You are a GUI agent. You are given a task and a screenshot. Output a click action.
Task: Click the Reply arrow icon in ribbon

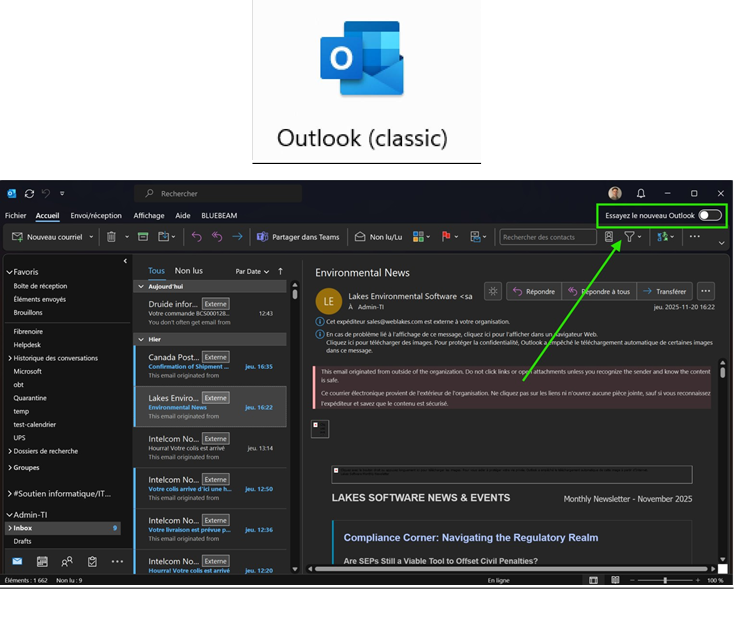click(196, 237)
